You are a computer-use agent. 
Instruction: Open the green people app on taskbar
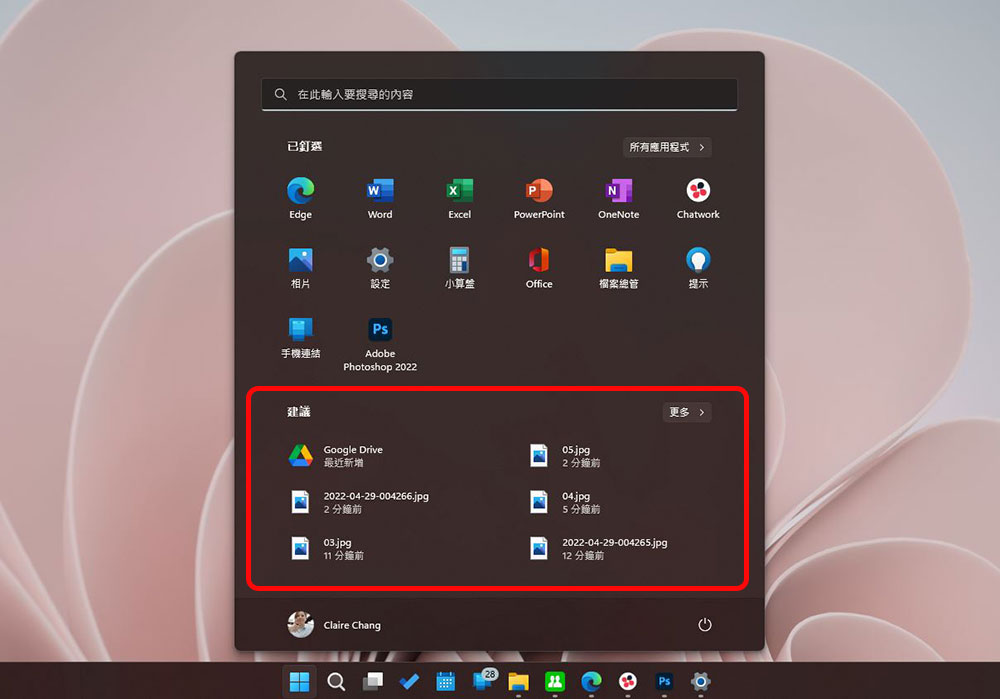(x=555, y=682)
